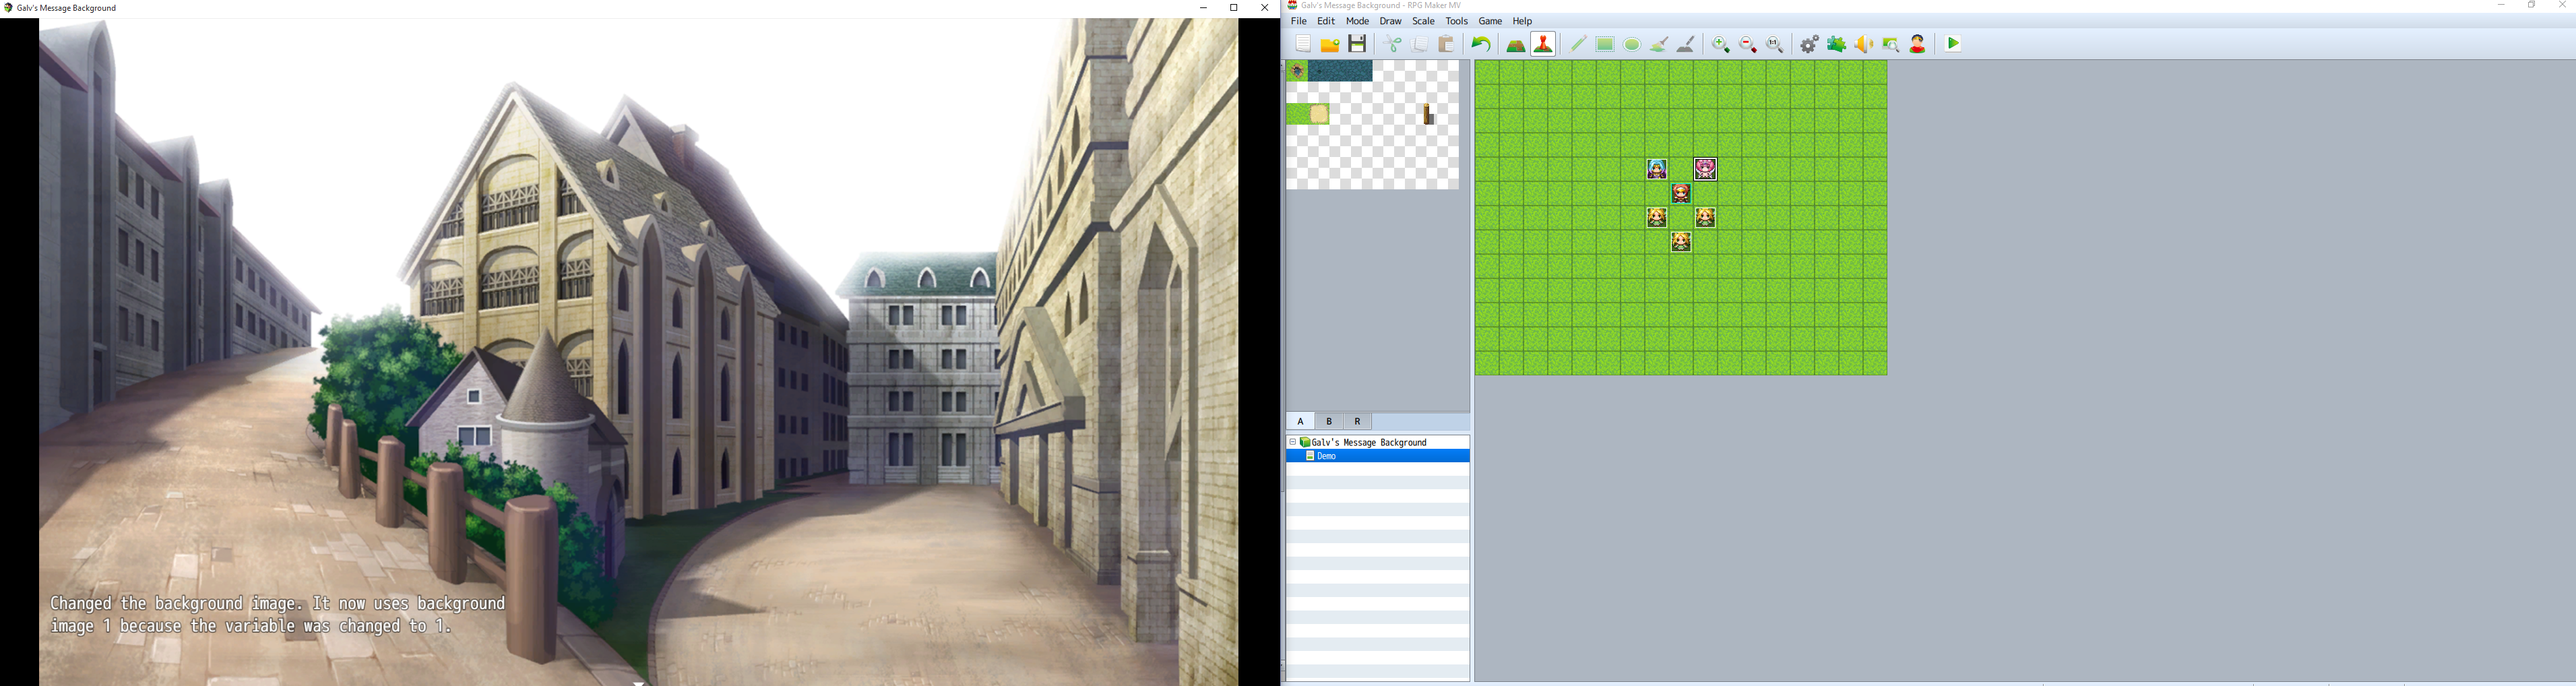The width and height of the screenshot is (2576, 686).
Task: Switch to tileset tab B
Action: click(1329, 422)
